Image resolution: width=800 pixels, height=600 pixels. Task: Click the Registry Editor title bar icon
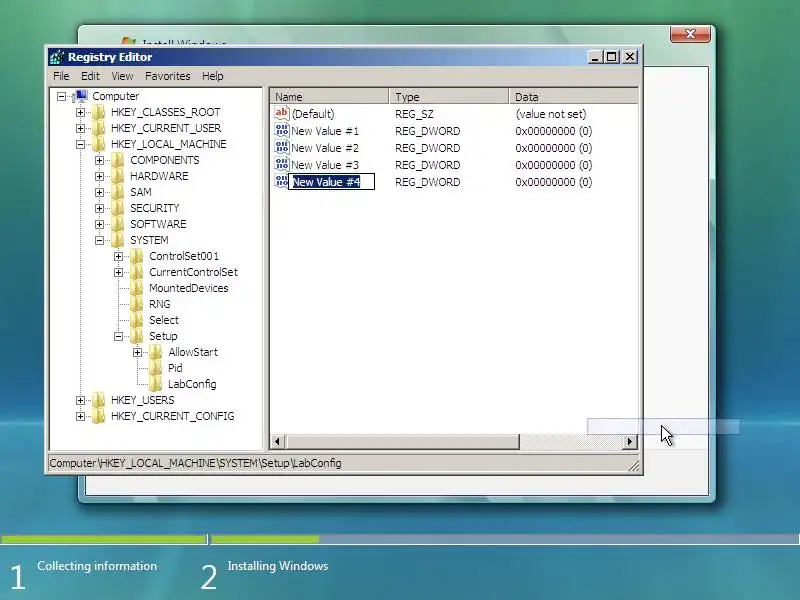point(57,57)
